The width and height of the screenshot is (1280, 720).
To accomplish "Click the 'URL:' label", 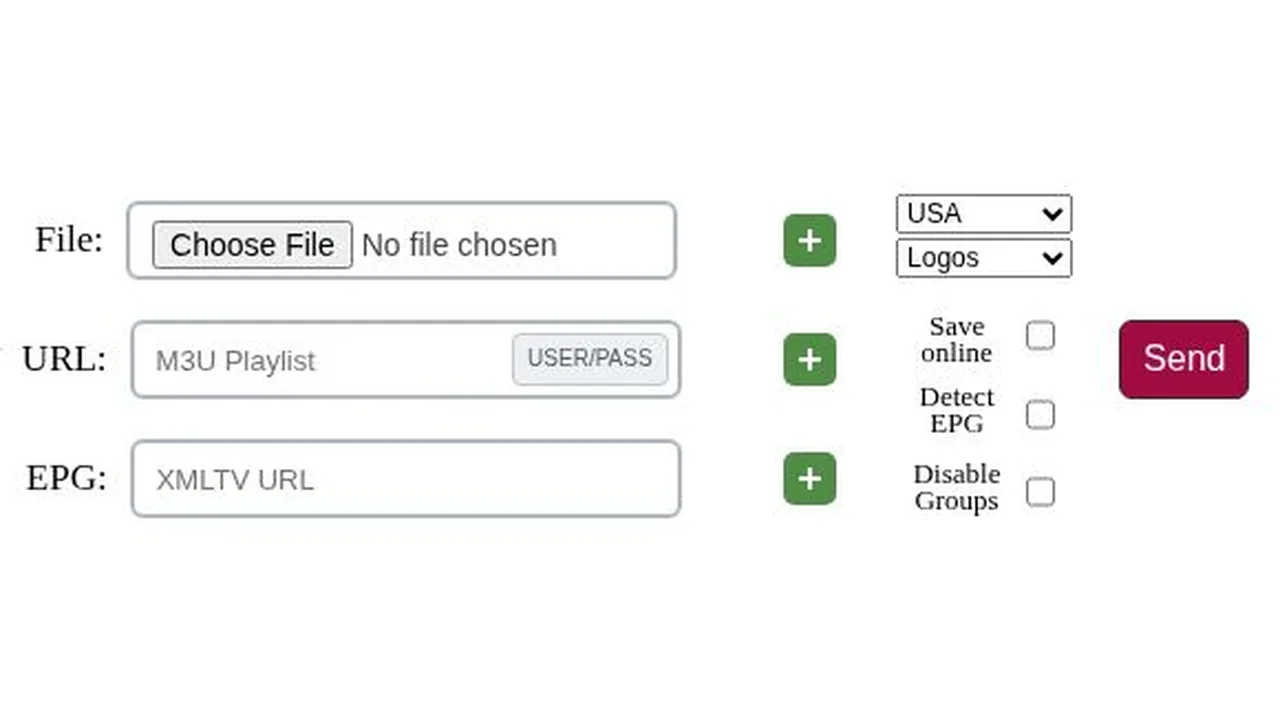I will click(x=64, y=358).
